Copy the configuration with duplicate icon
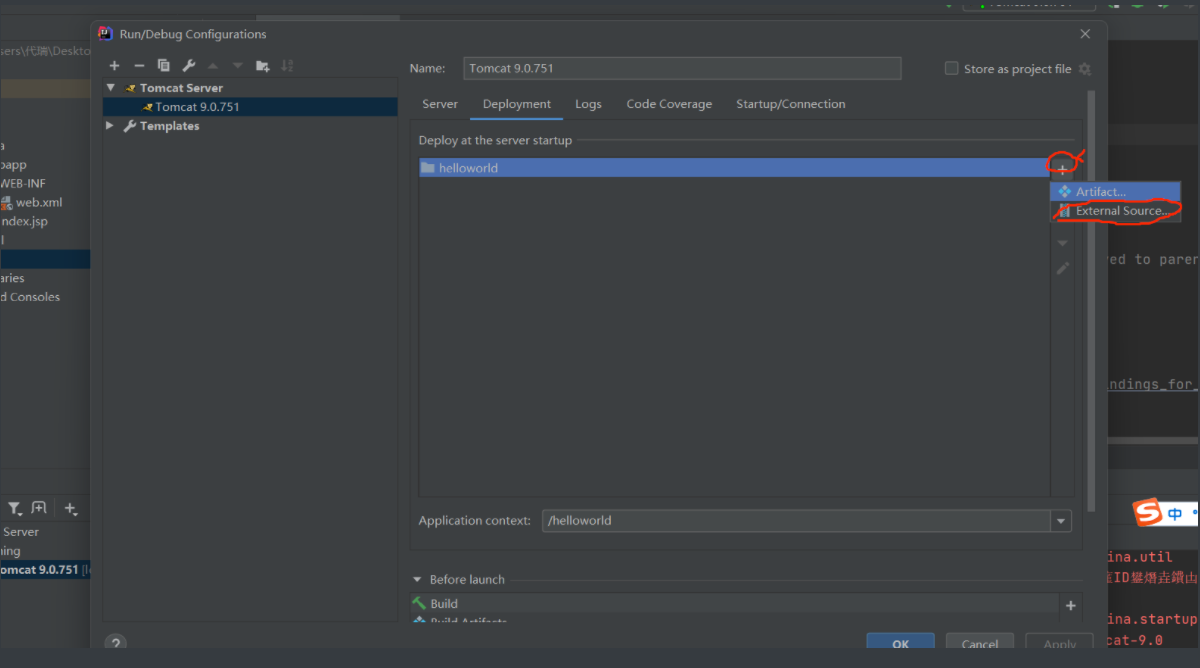Screen dimensions: 1200x668 (164, 66)
